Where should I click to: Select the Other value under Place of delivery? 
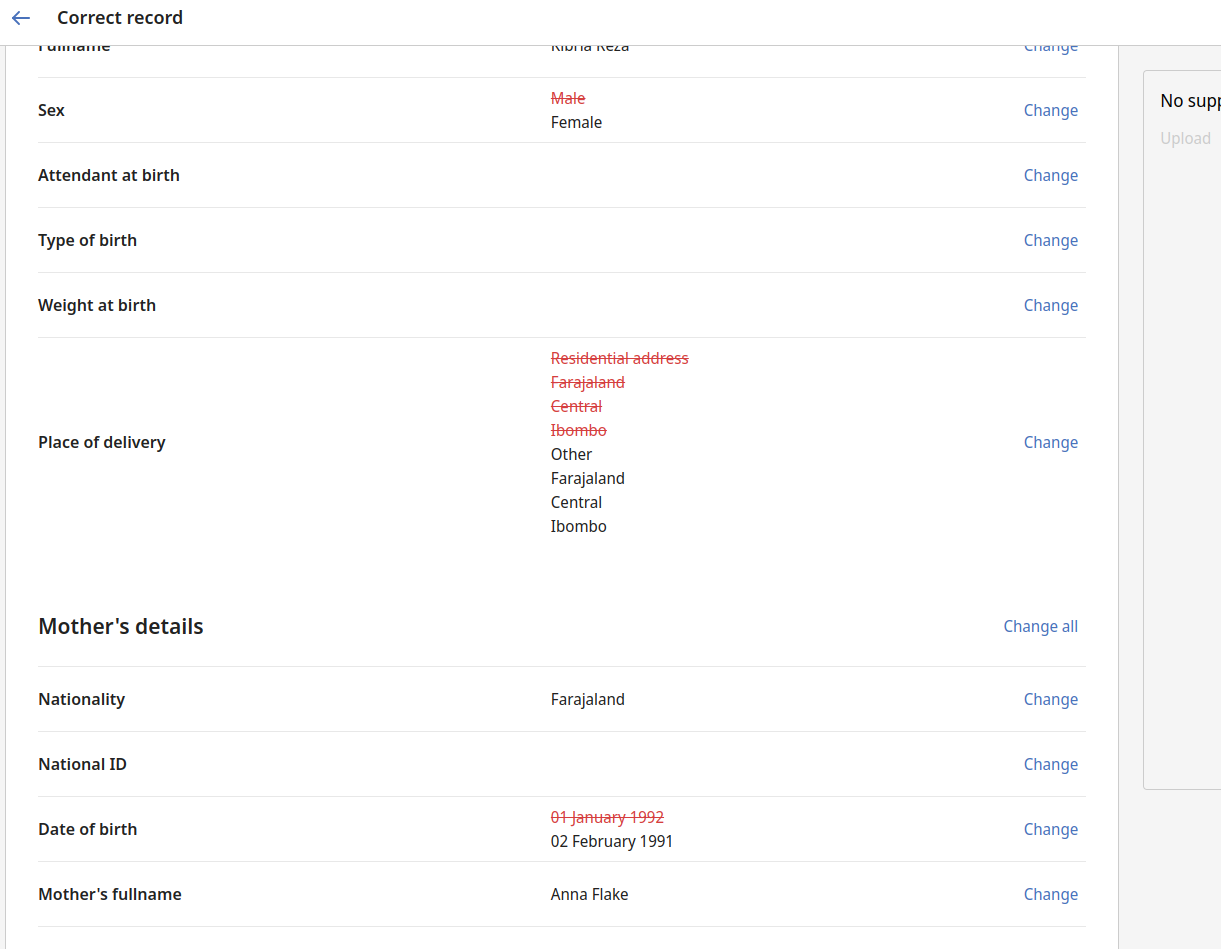(x=571, y=454)
